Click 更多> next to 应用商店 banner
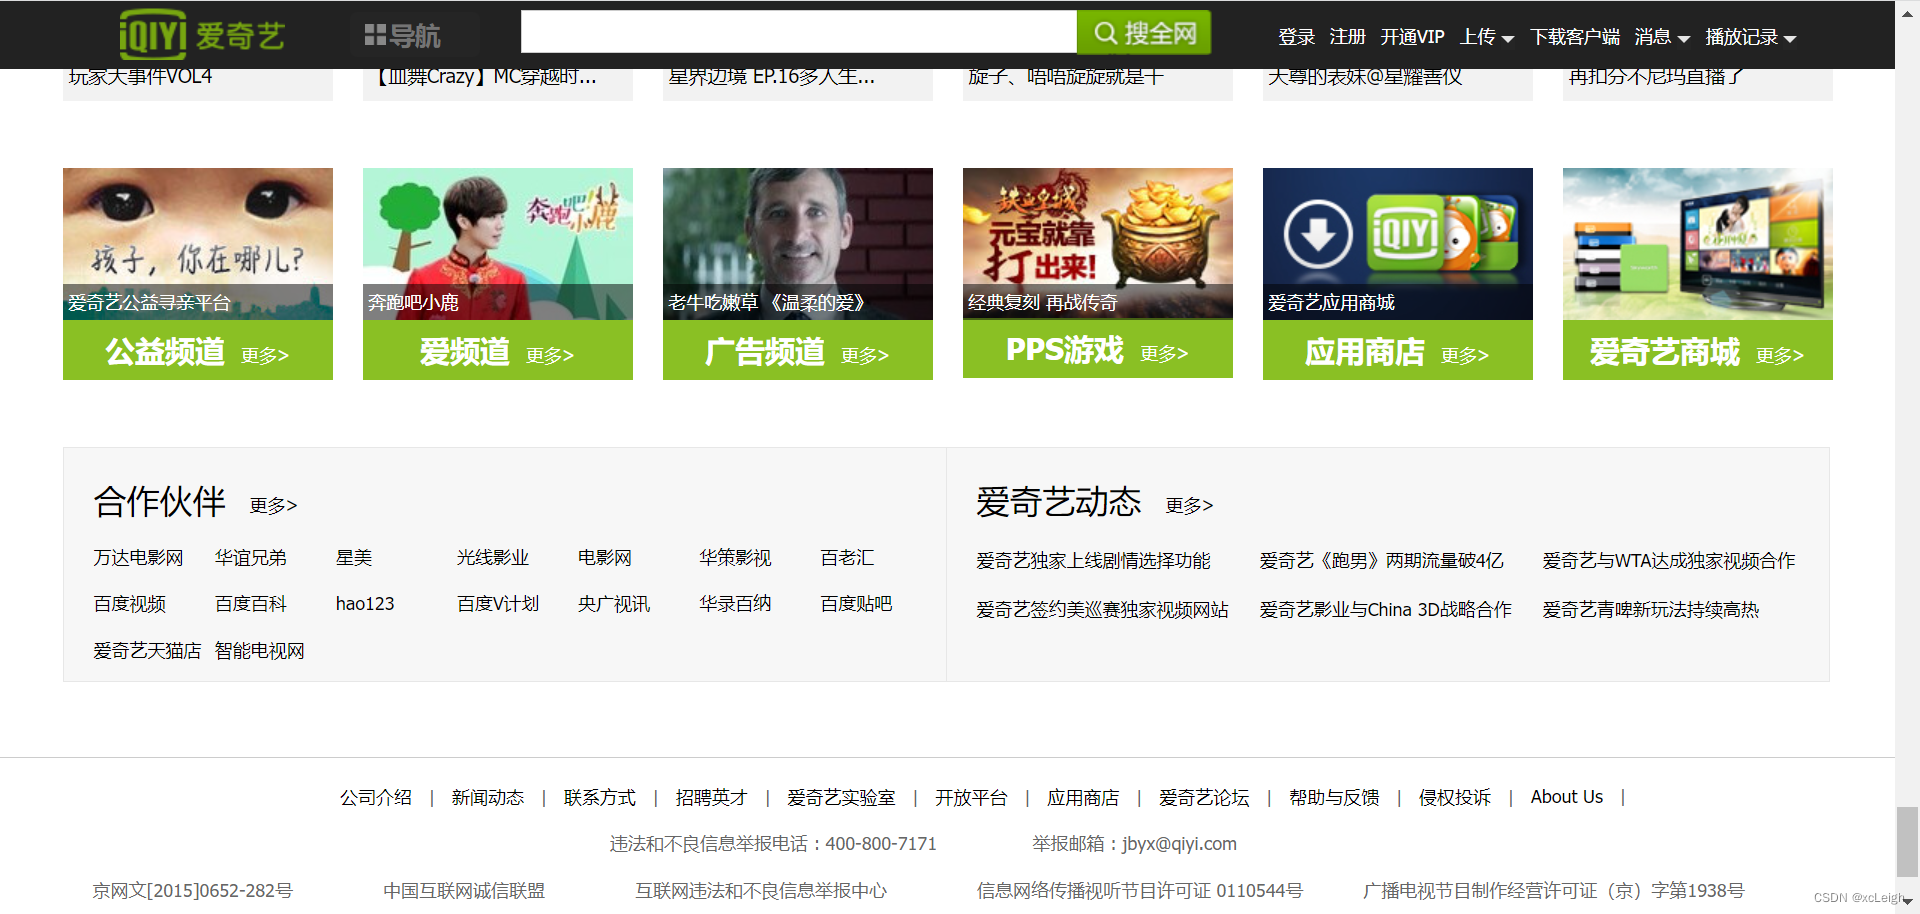 (x=1465, y=355)
